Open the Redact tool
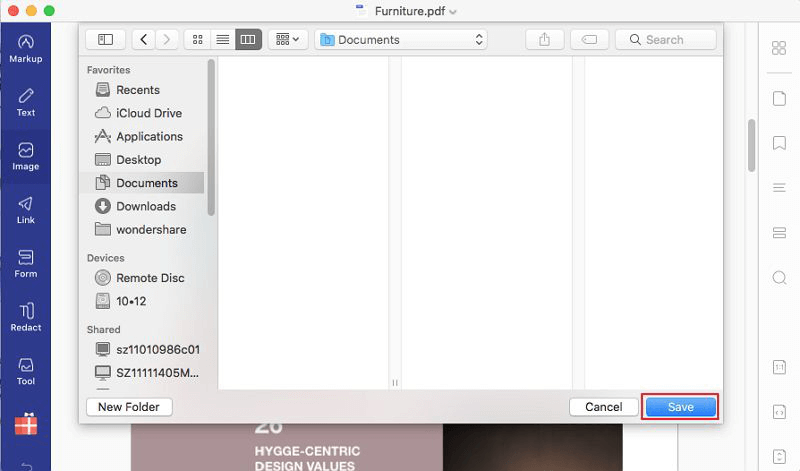 click(x=26, y=317)
